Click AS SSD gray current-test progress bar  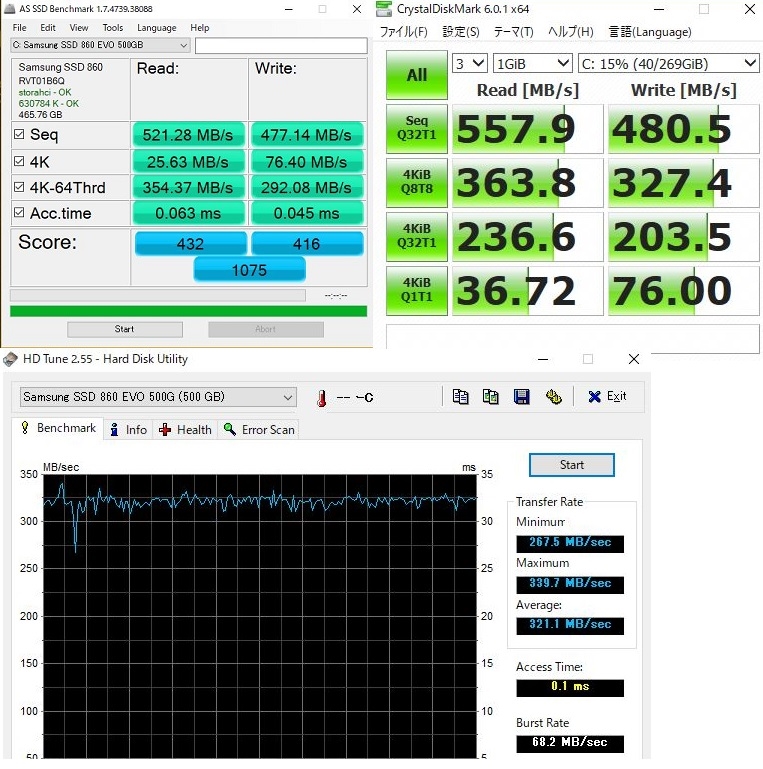157,295
